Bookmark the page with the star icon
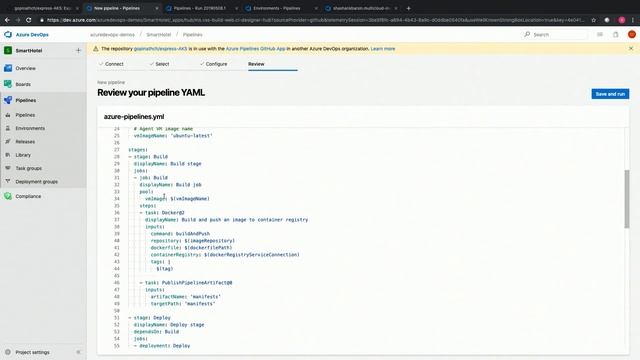640x360 pixels. (x=593, y=20)
